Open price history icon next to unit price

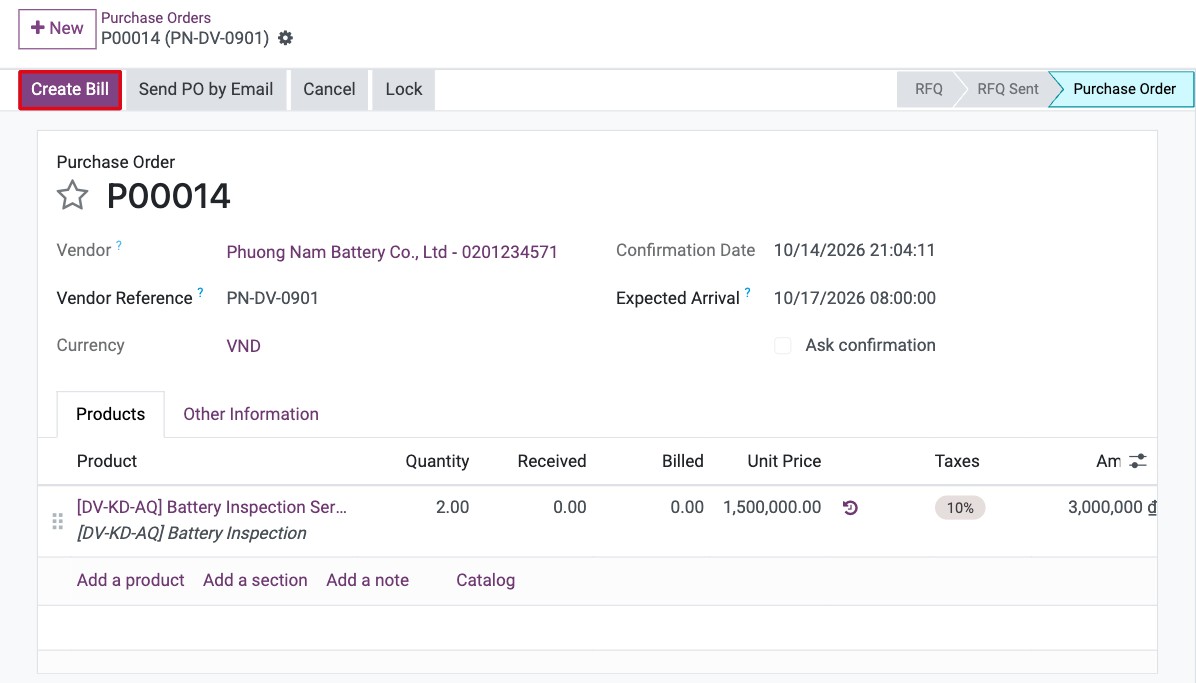[850, 507]
